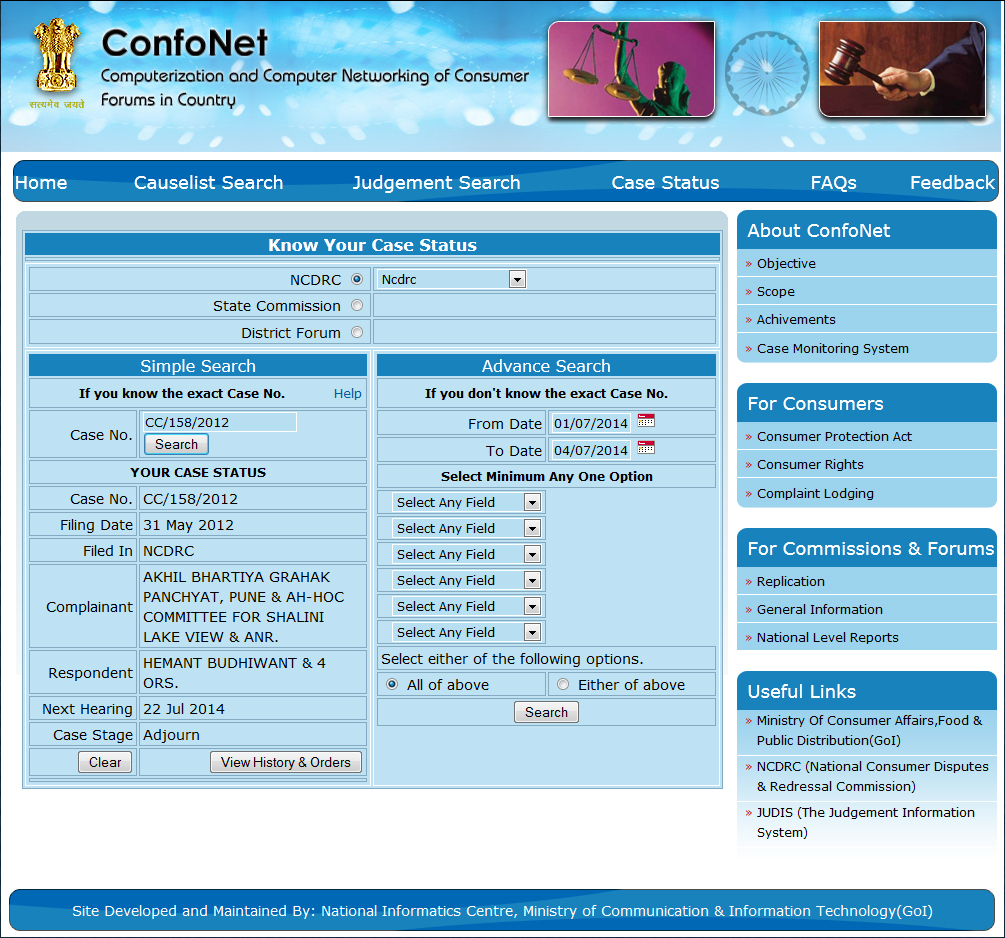1005x938 pixels.
Task: Open FAQs menu item
Action: (x=833, y=183)
